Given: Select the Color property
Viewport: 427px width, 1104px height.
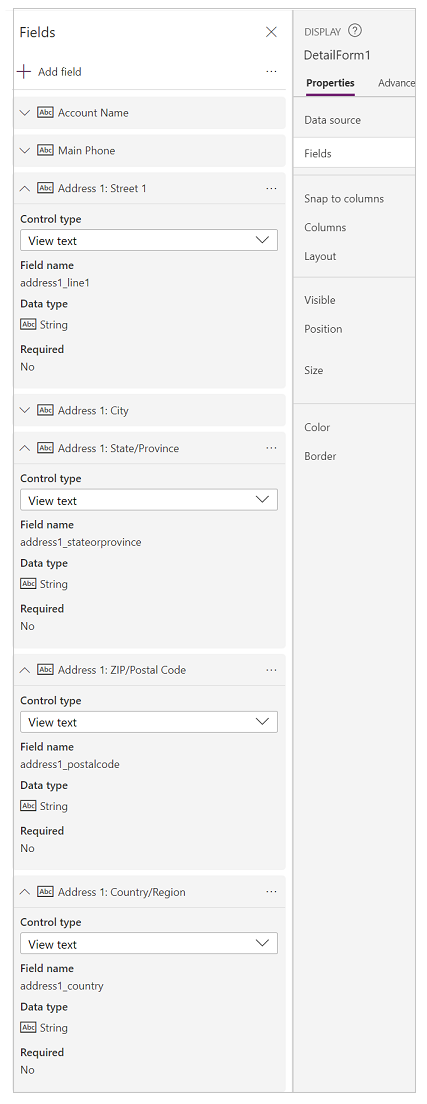Looking at the screenshot, I should [317, 427].
